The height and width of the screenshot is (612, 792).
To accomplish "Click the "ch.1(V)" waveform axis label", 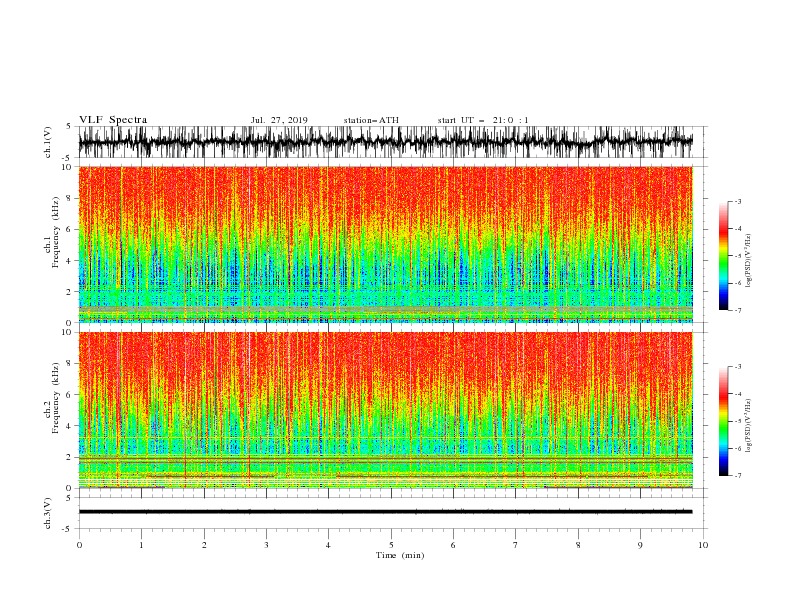I will pos(48,142).
